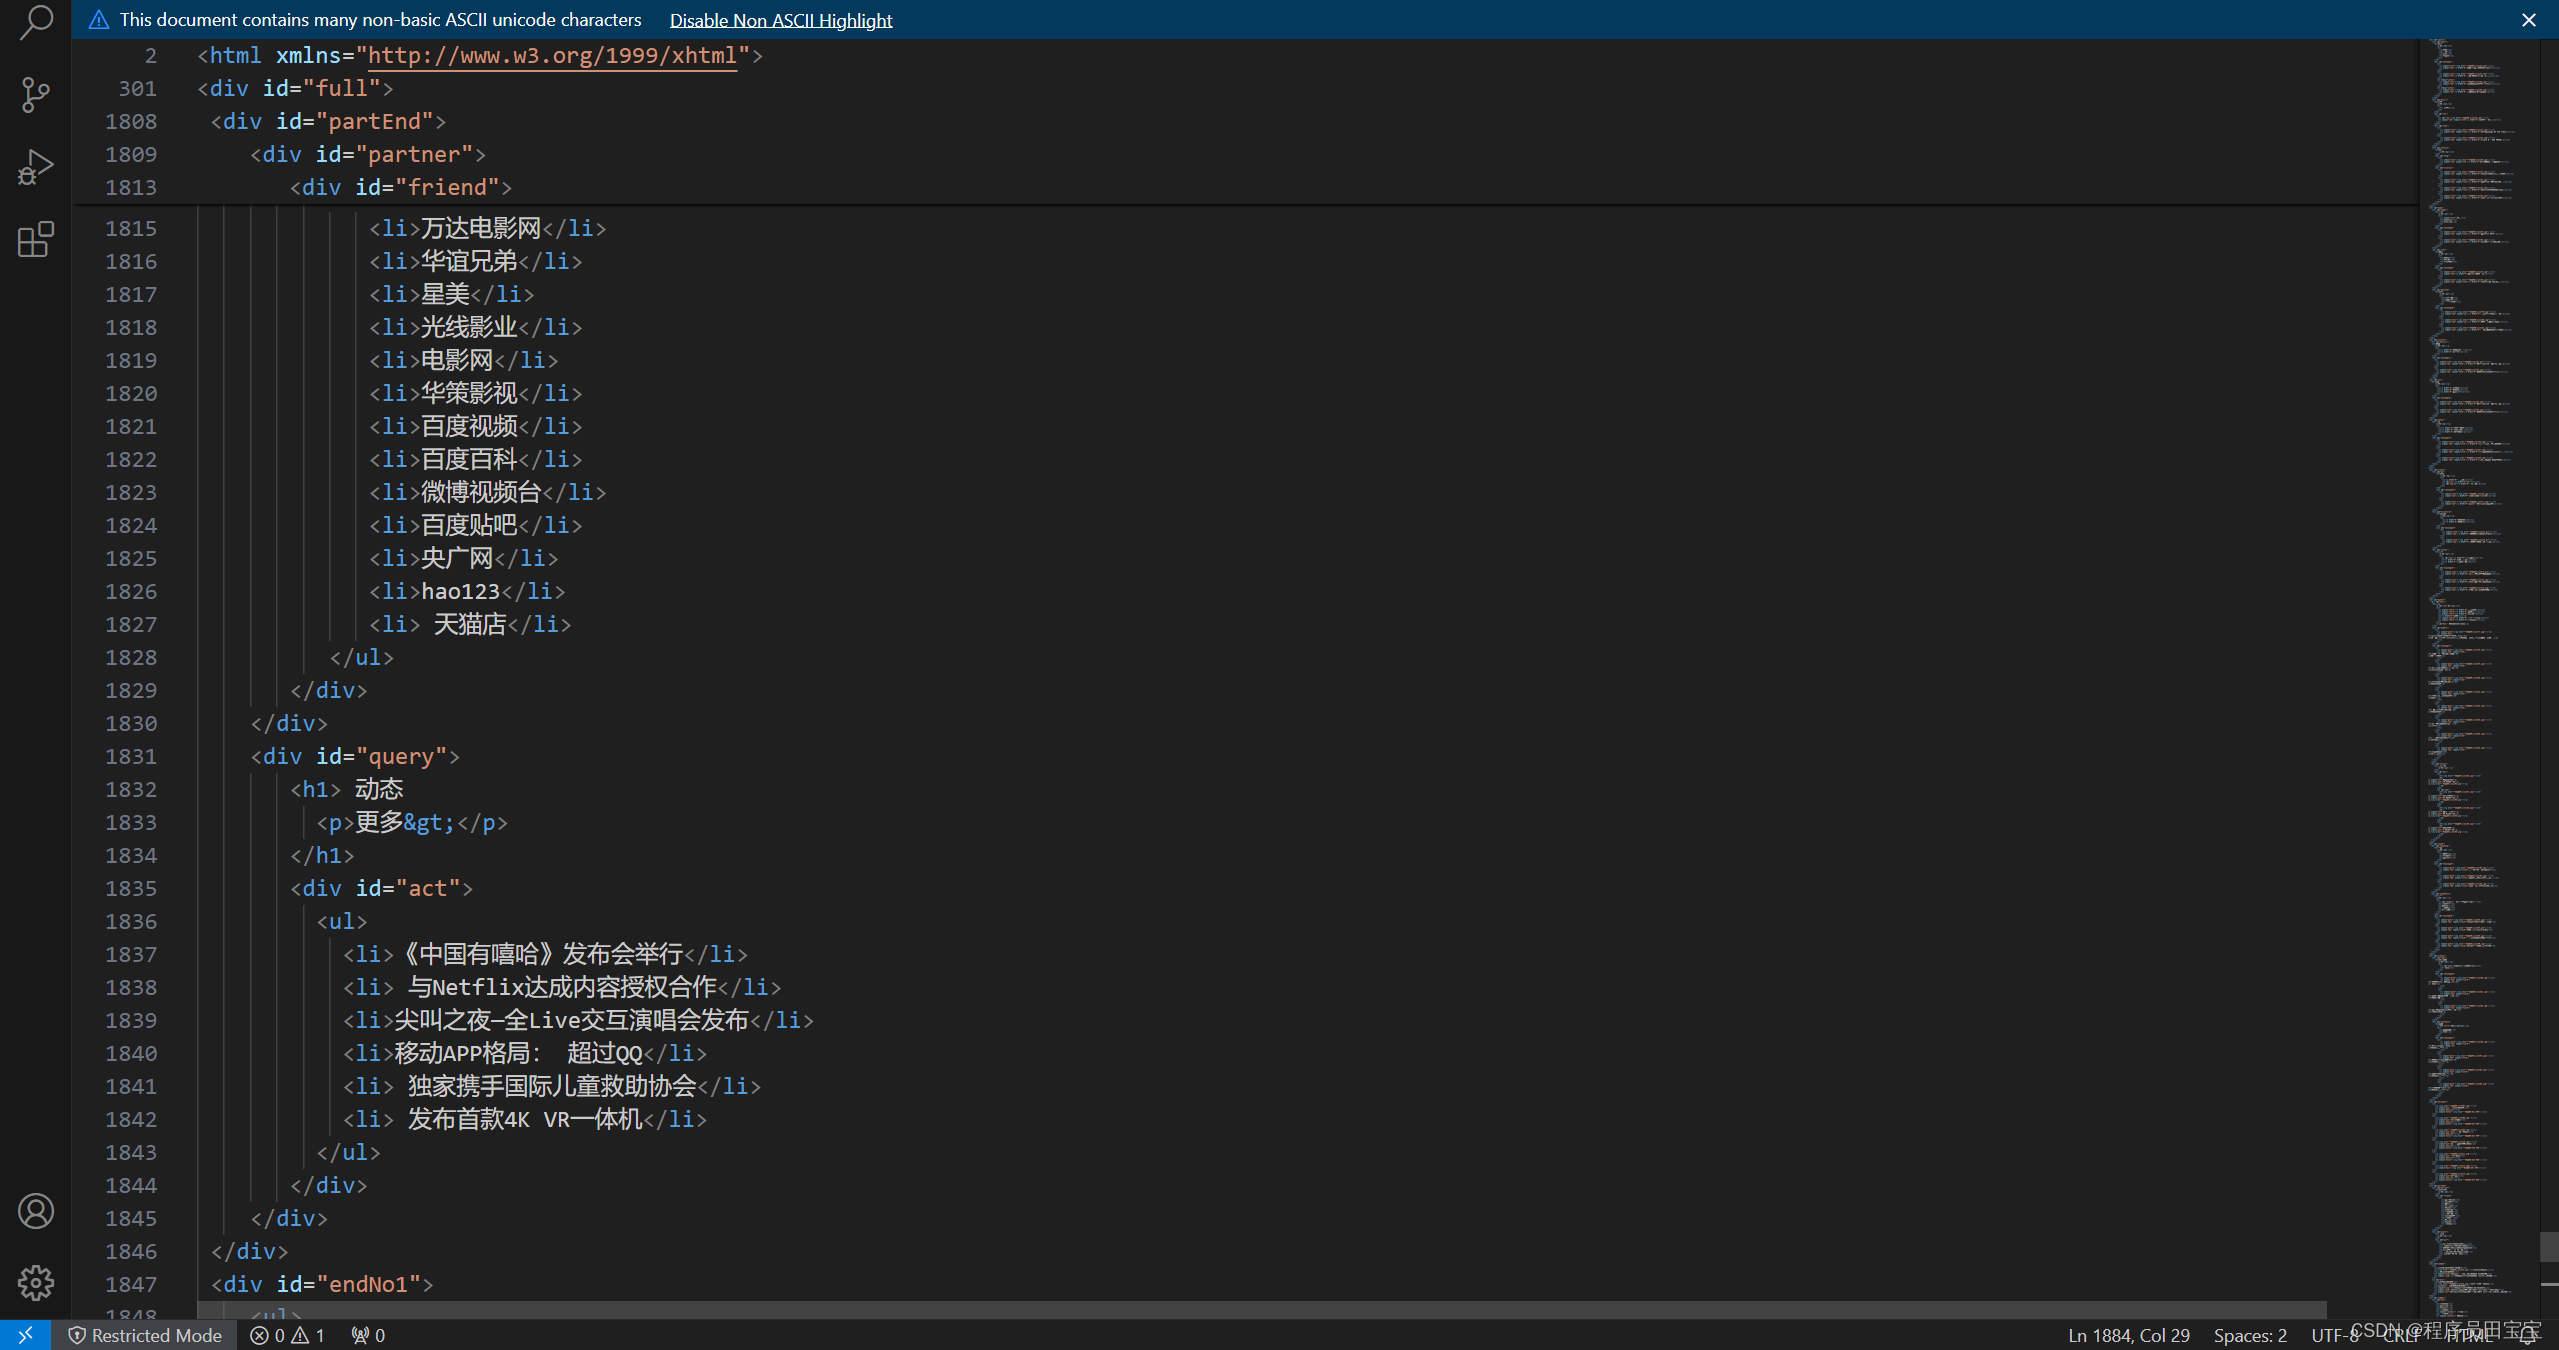Open the ports forwarded indicator
This screenshot has width=2559, height=1350.
(368, 1335)
